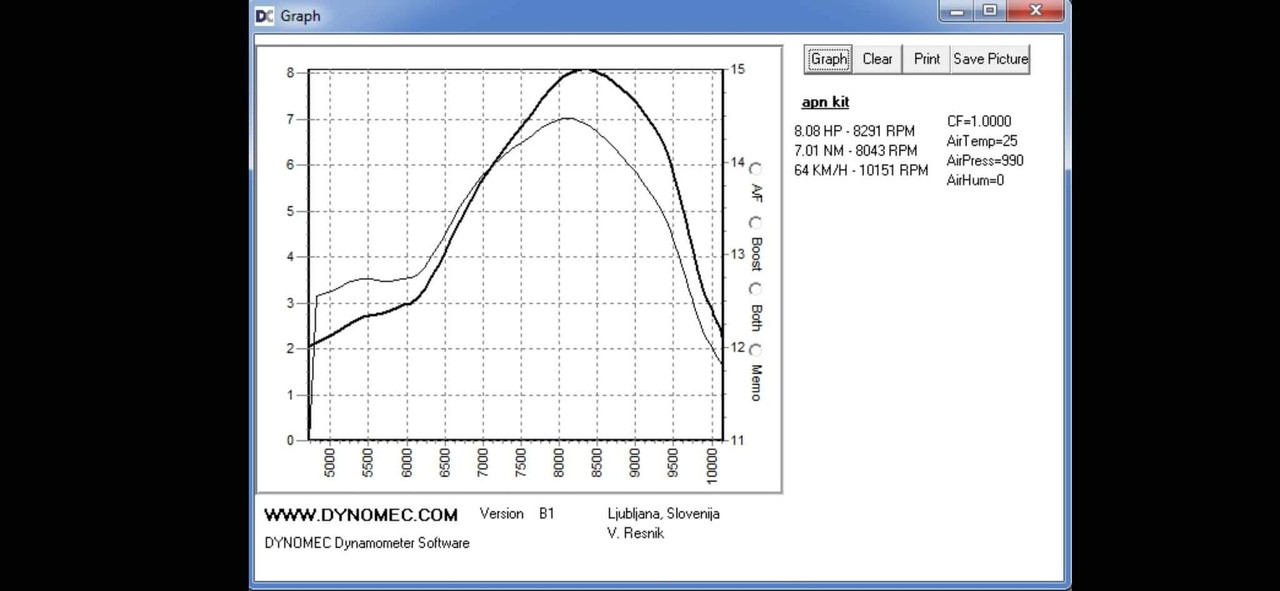Click the 'Graph' window title text
The image size is (1280, 591).
click(x=300, y=16)
